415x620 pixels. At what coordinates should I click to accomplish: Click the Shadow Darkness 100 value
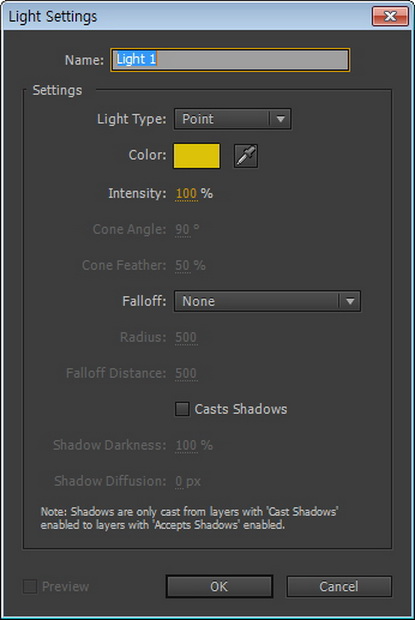click(186, 445)
